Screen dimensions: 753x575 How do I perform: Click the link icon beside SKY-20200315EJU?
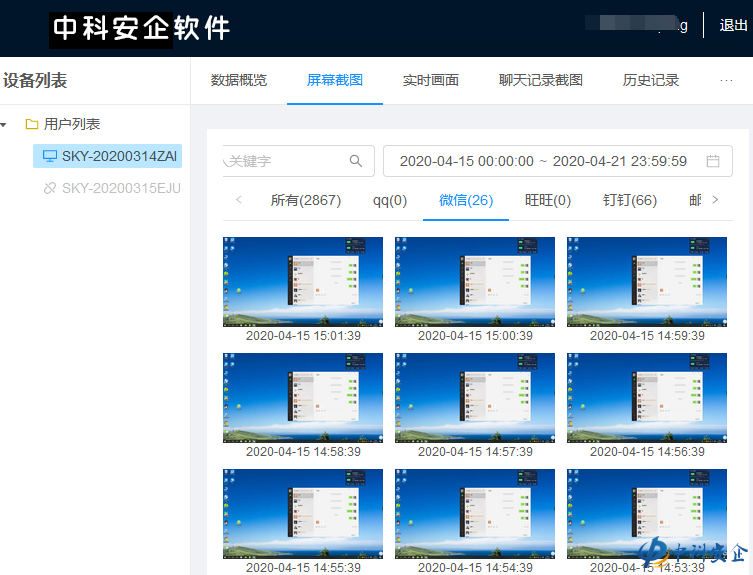point(50,188)
